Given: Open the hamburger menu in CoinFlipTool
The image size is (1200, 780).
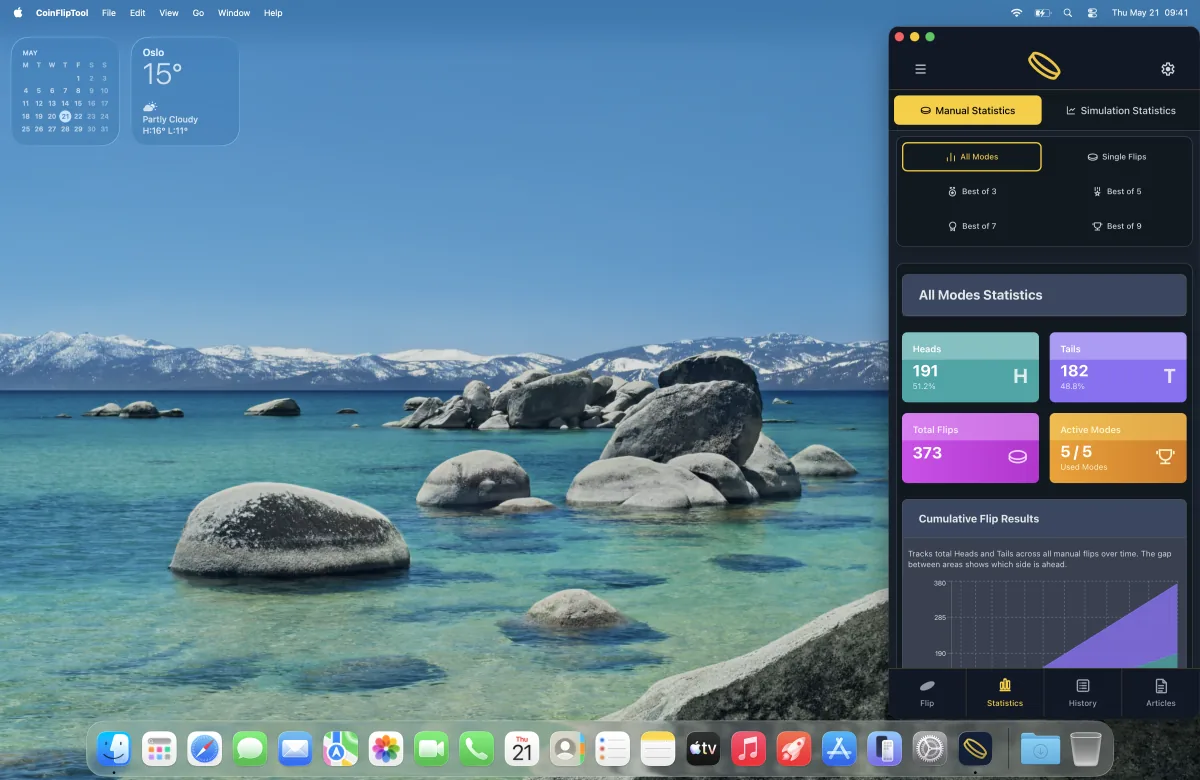Looking at the screenshot, I should coord(920,69).
